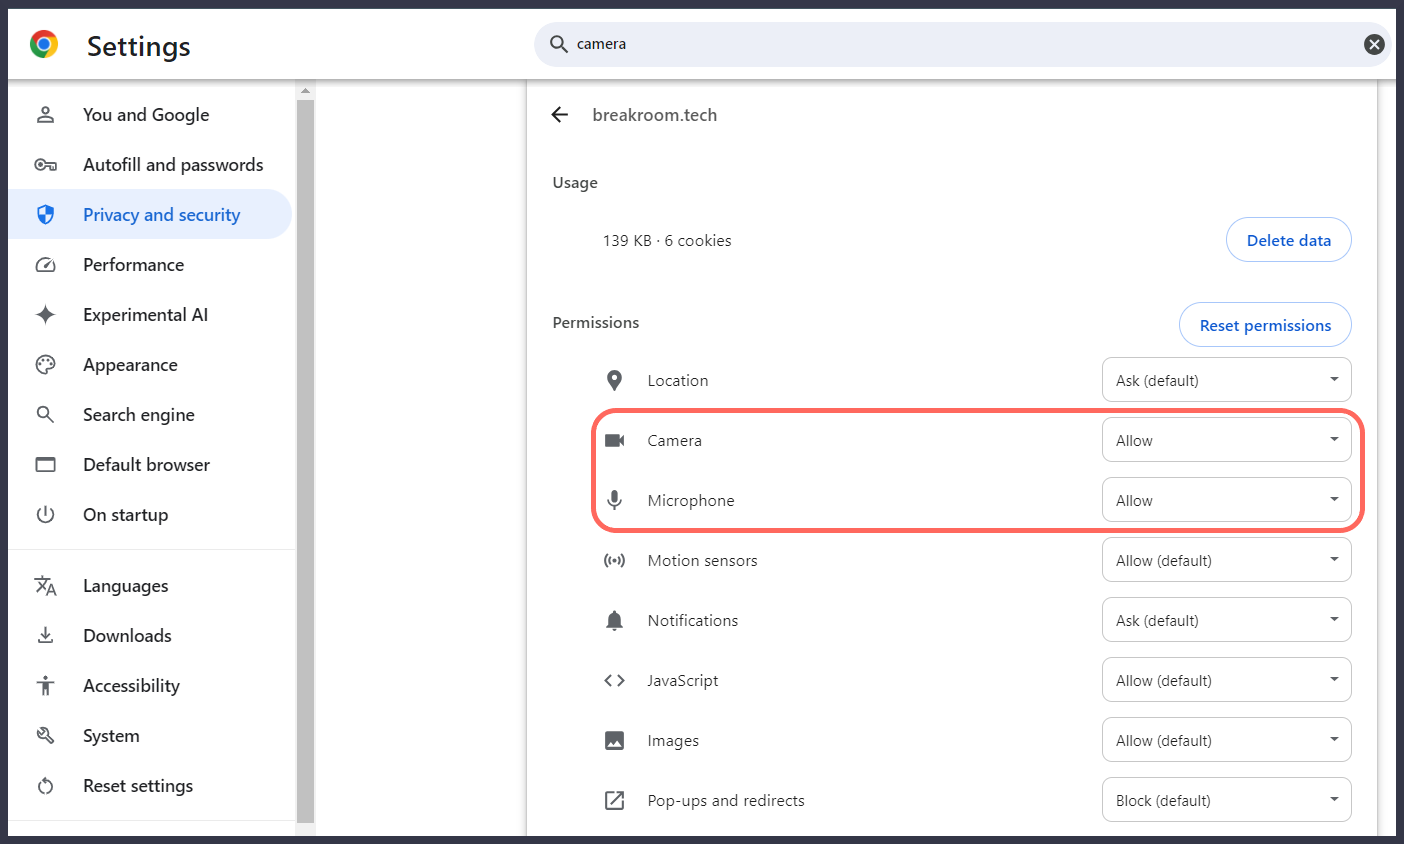Click the Delete data button
This screenshot has height=844, width=1404.
(x=1288, y=240)
